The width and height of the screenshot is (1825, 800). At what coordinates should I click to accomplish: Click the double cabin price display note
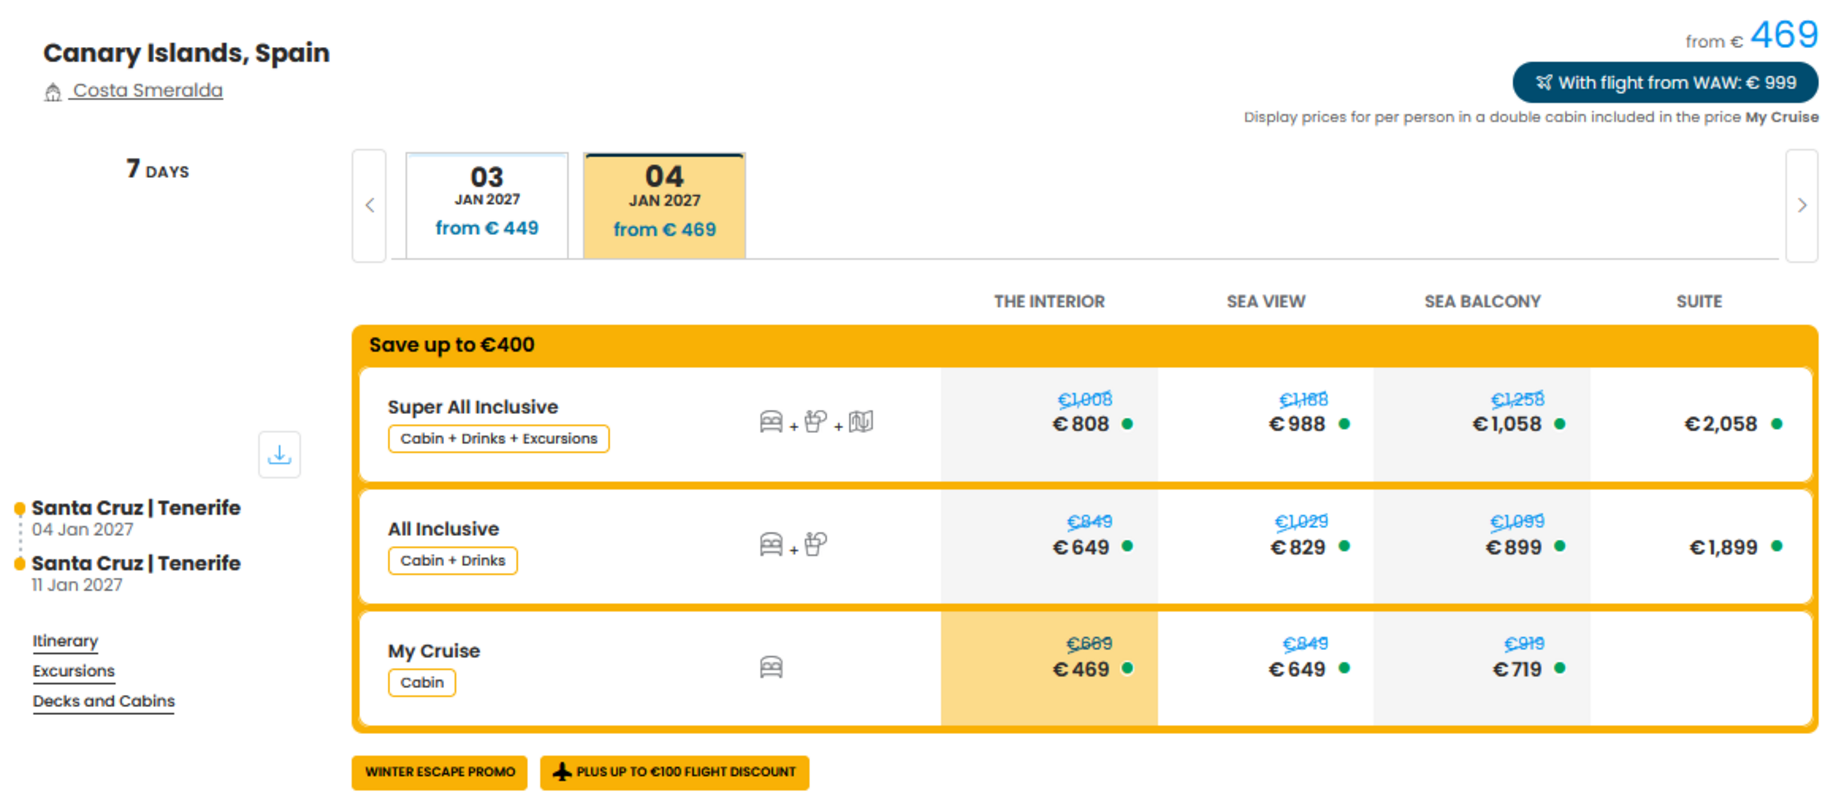1531,117
